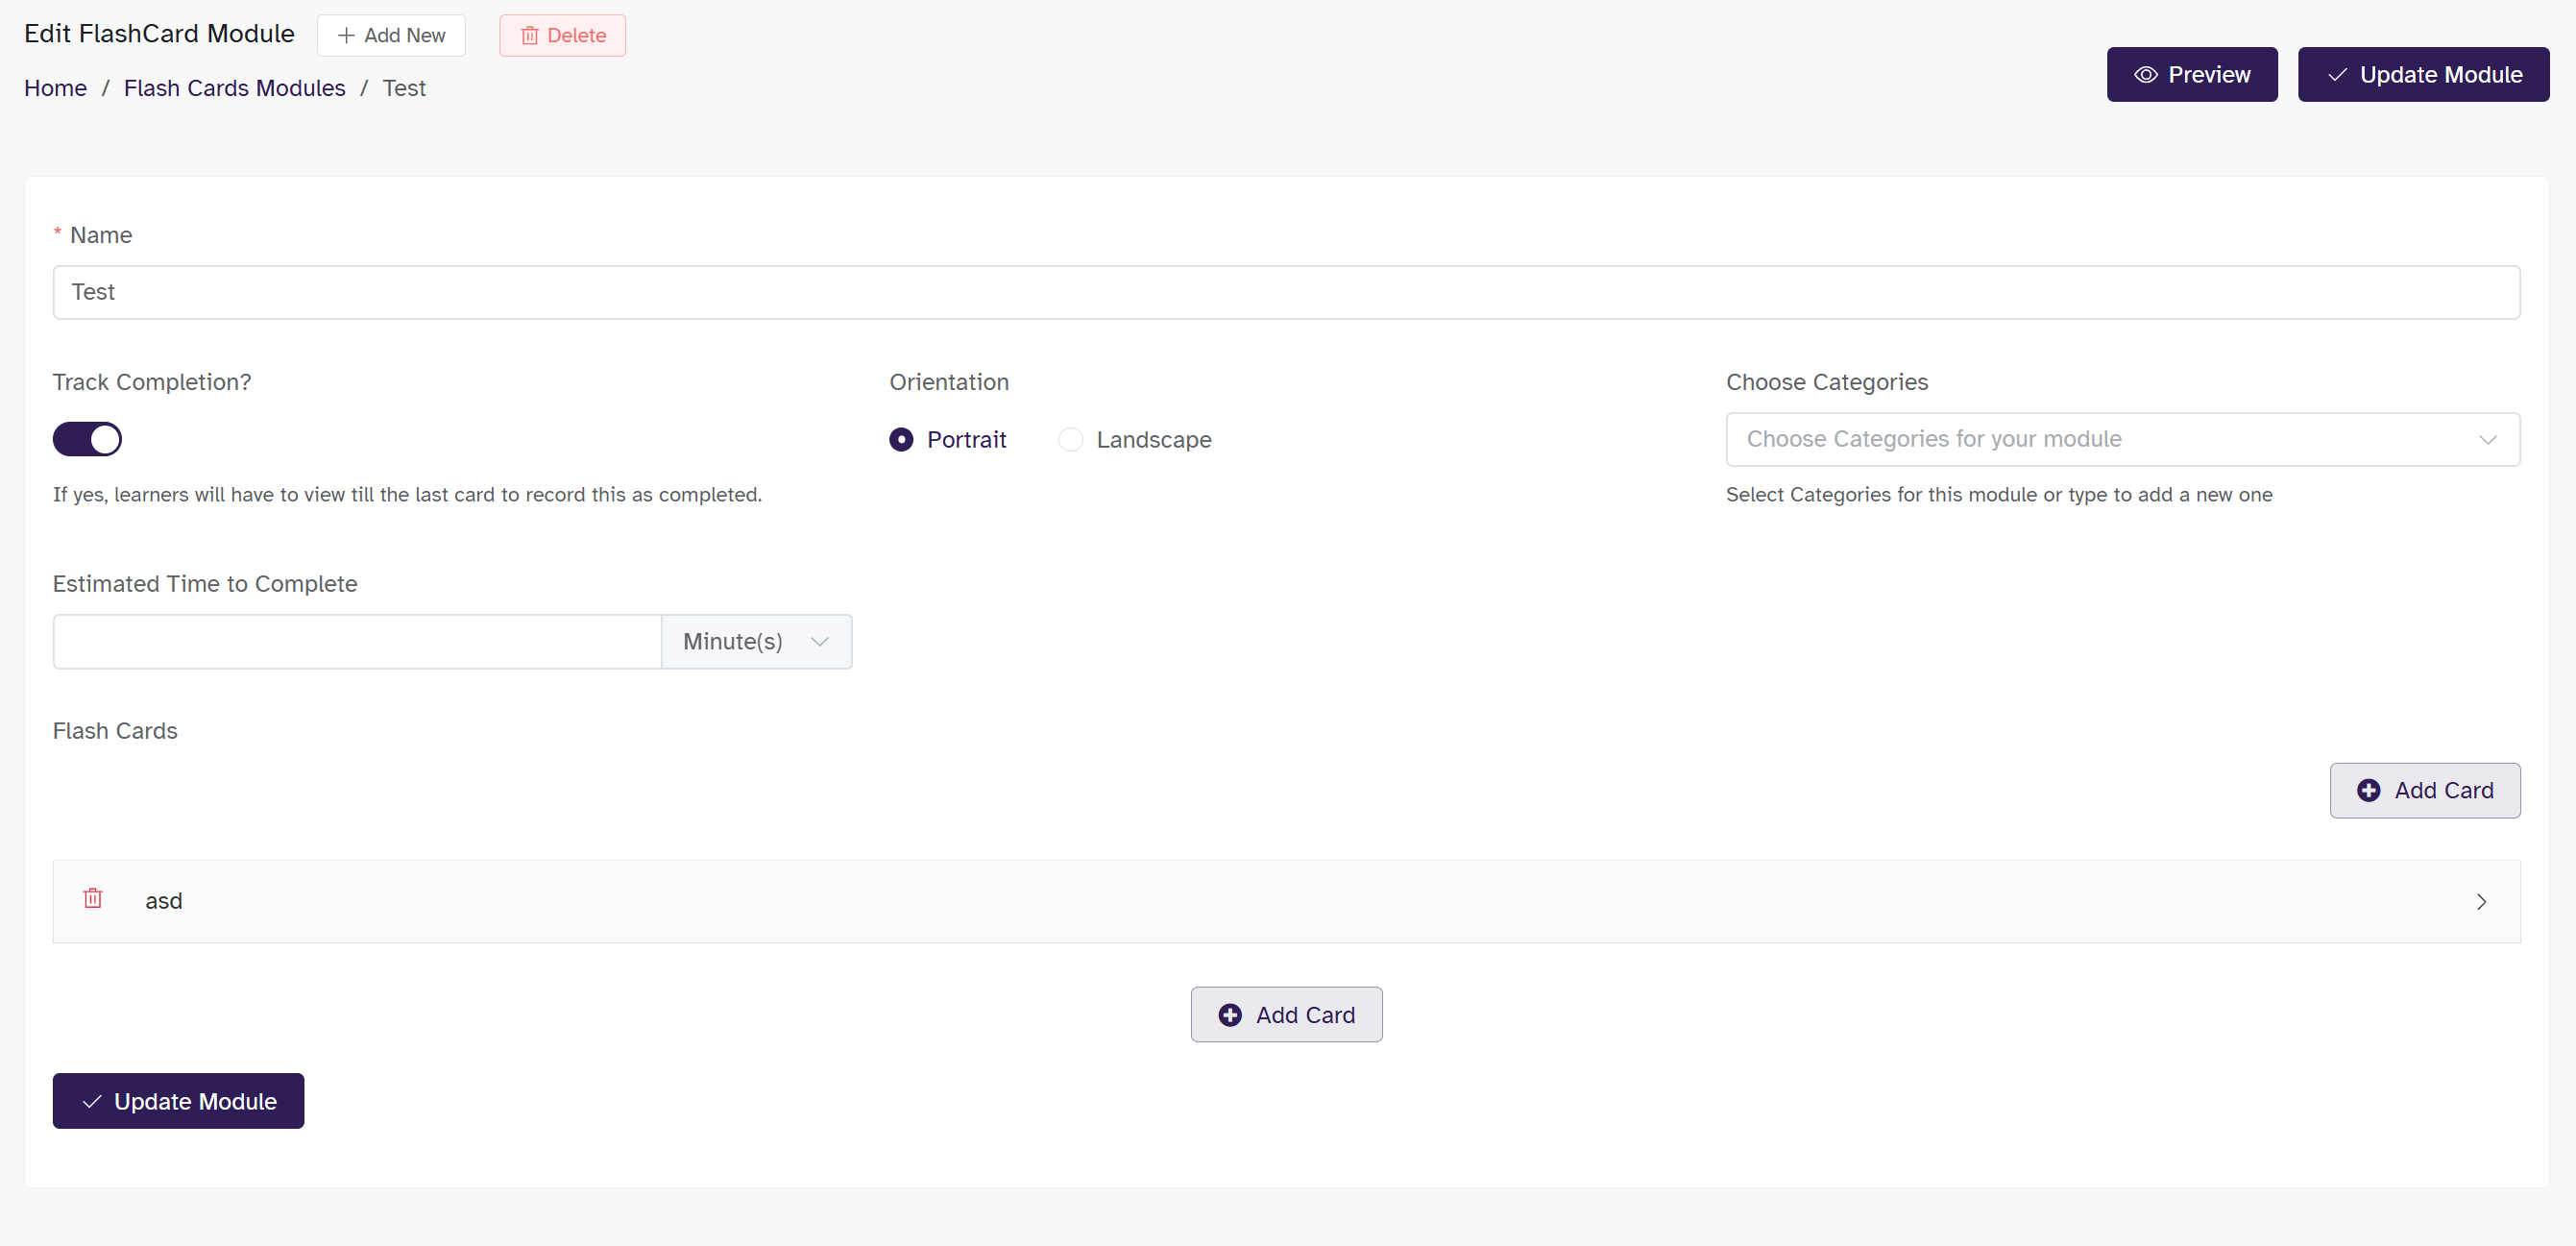This screenshot has width=2576, height=1246.
Task: Click plus circle icon on upper Add Card
Action: [x=2368, y=790]
